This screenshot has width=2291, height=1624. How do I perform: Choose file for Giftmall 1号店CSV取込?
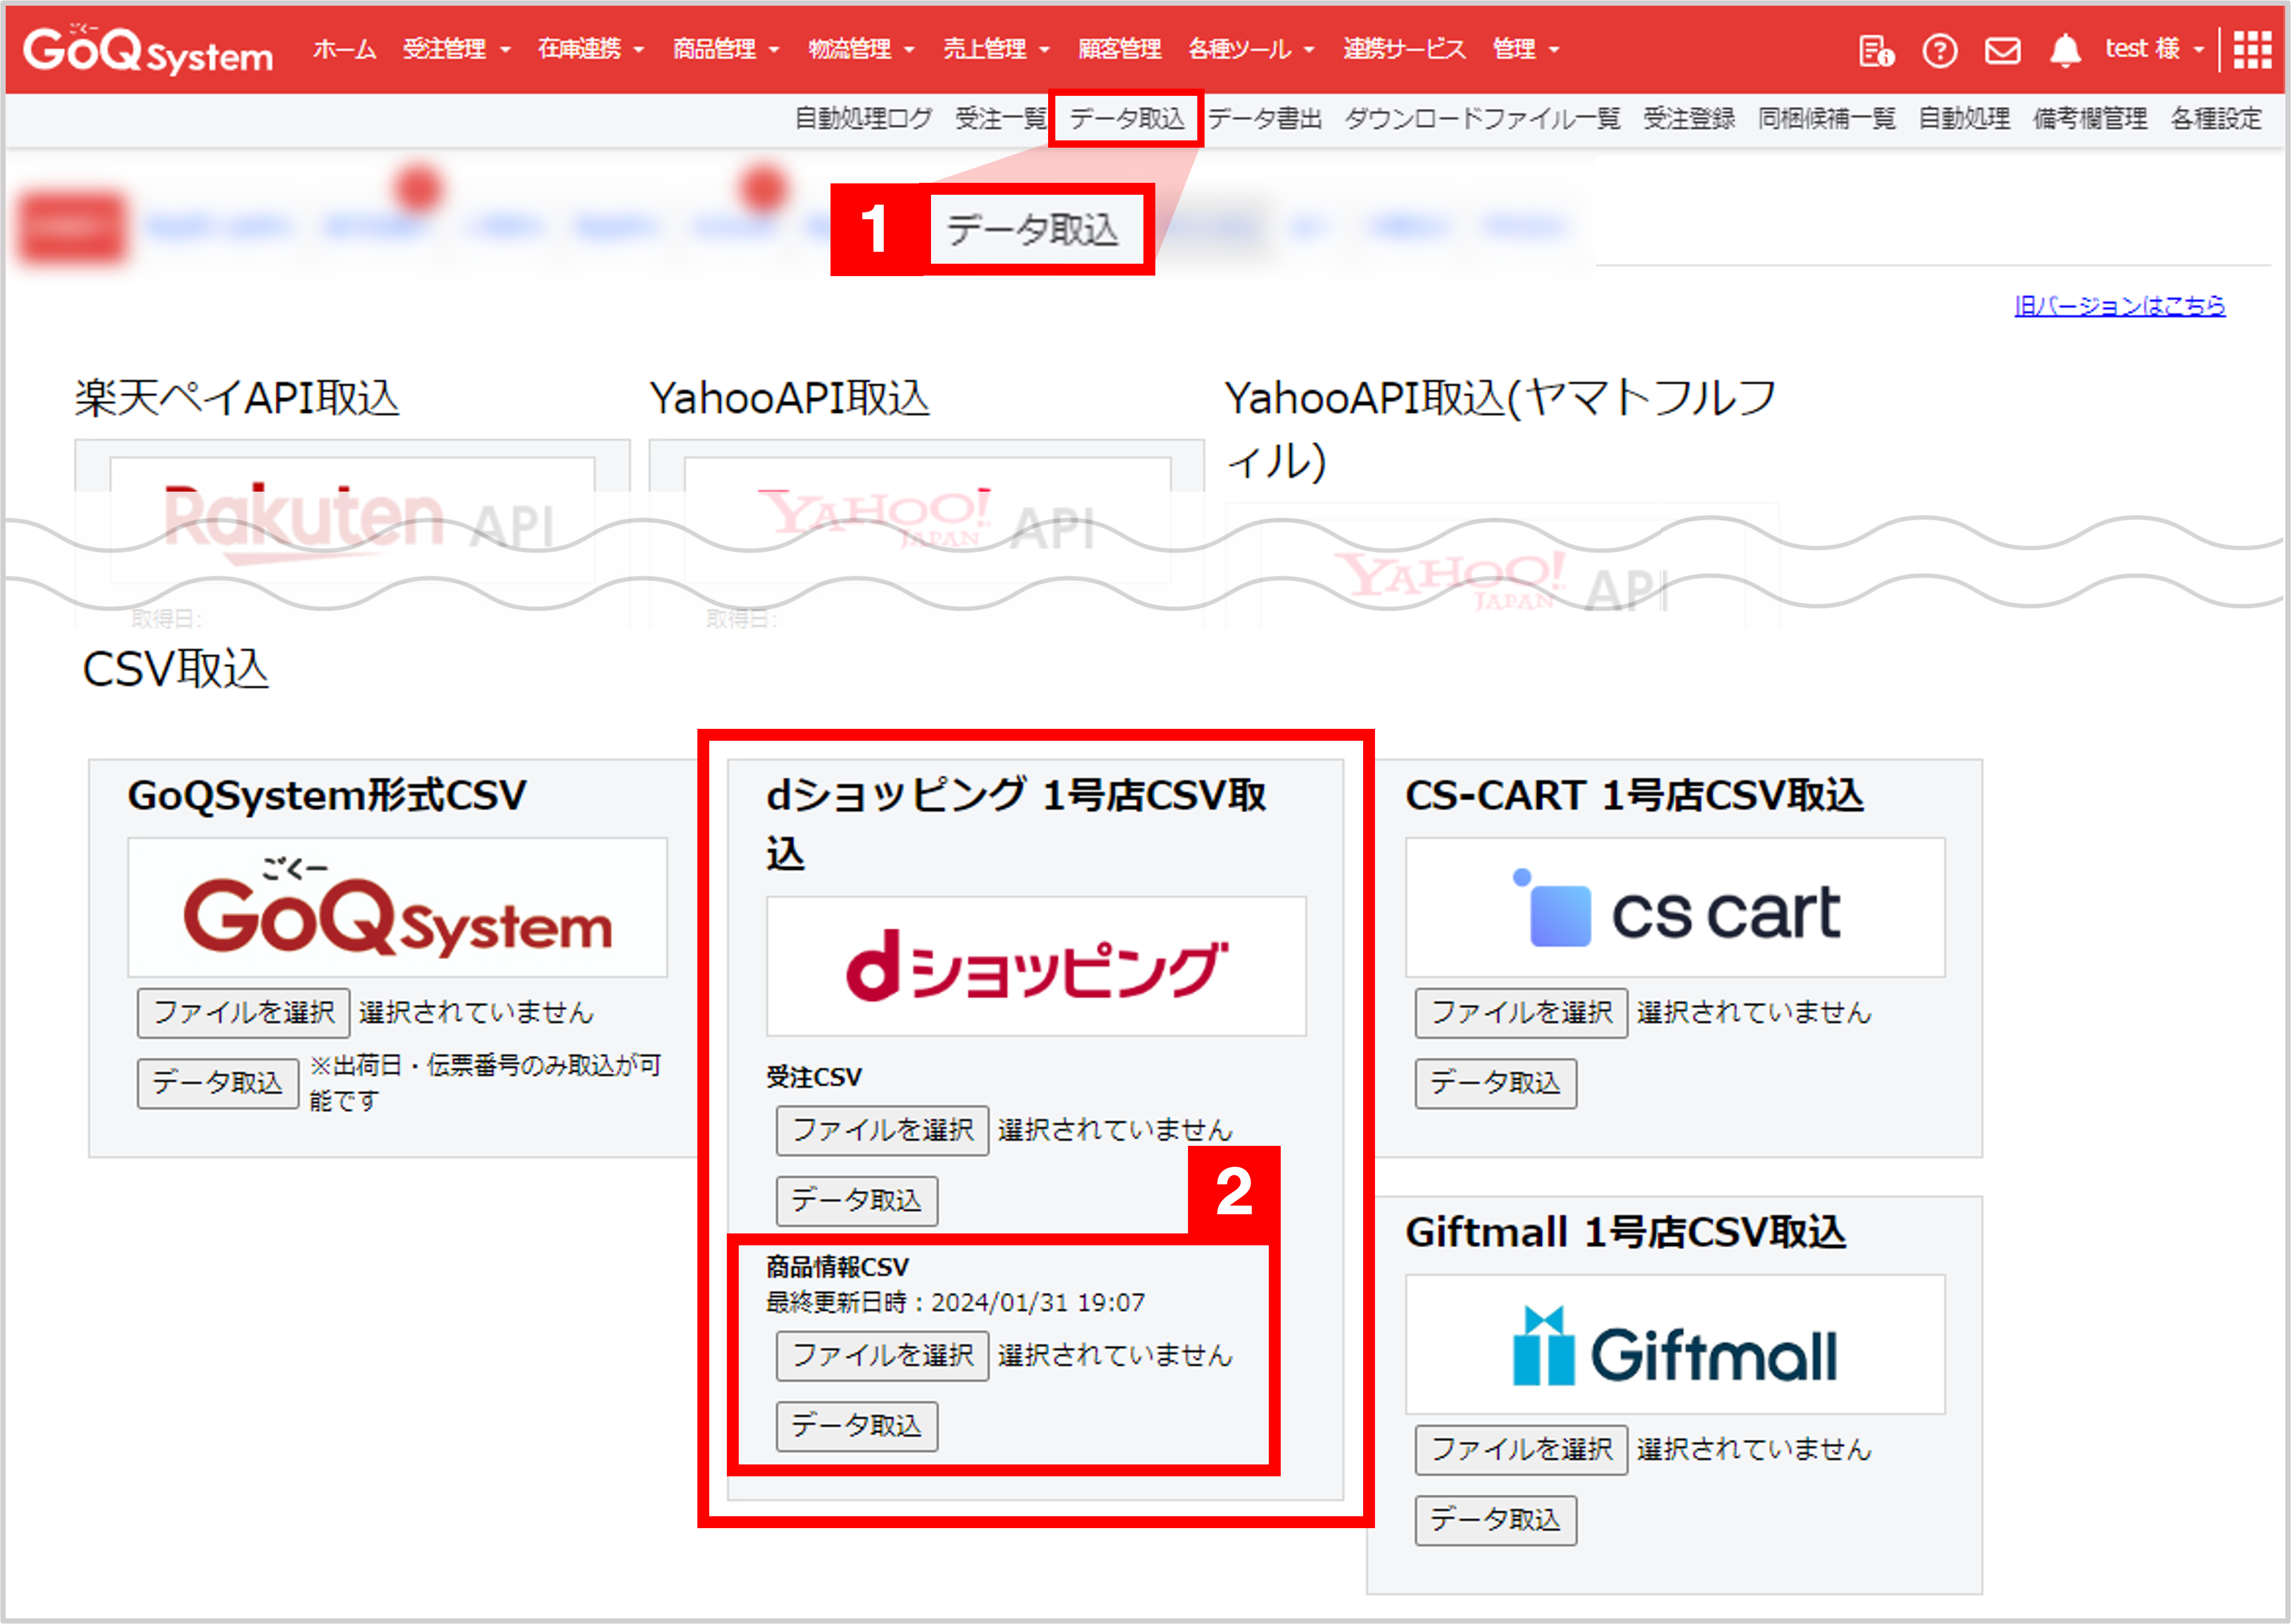pyautogui.click(x=1521, y=1450)
